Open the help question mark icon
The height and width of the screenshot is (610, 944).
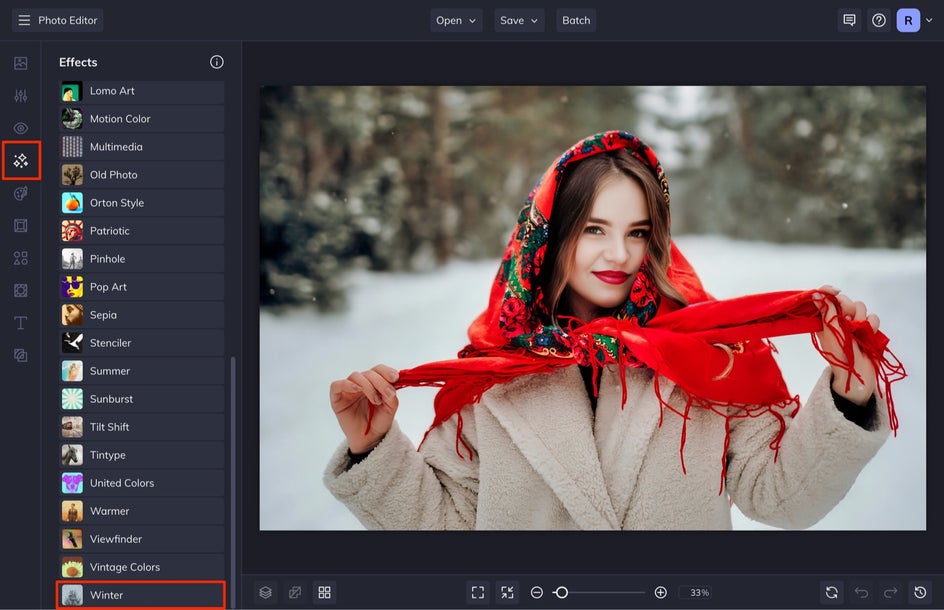[x=879, y=20]
